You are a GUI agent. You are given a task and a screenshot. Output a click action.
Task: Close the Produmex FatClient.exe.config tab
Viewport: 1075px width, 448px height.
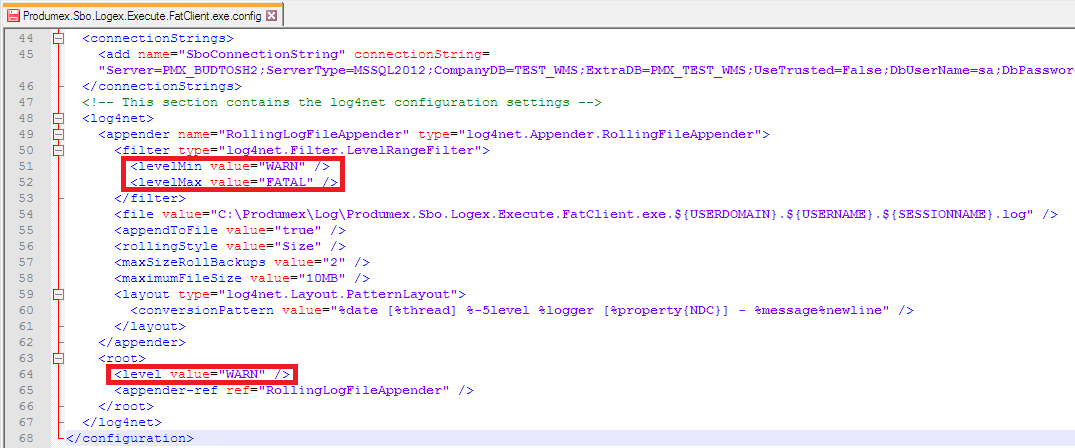click(x=271, y=15)
